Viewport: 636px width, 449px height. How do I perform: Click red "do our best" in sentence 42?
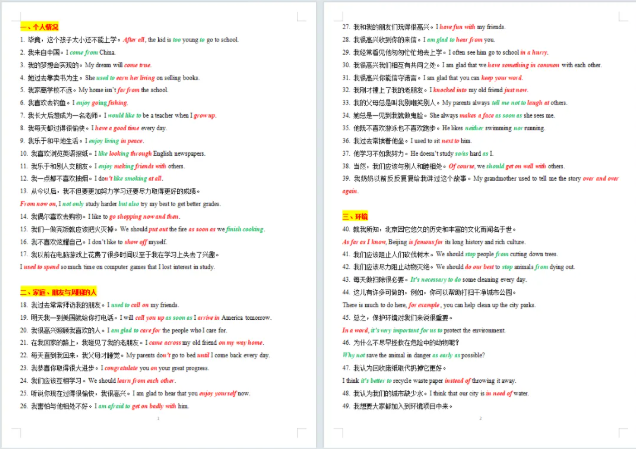click(x=479, y=267)
